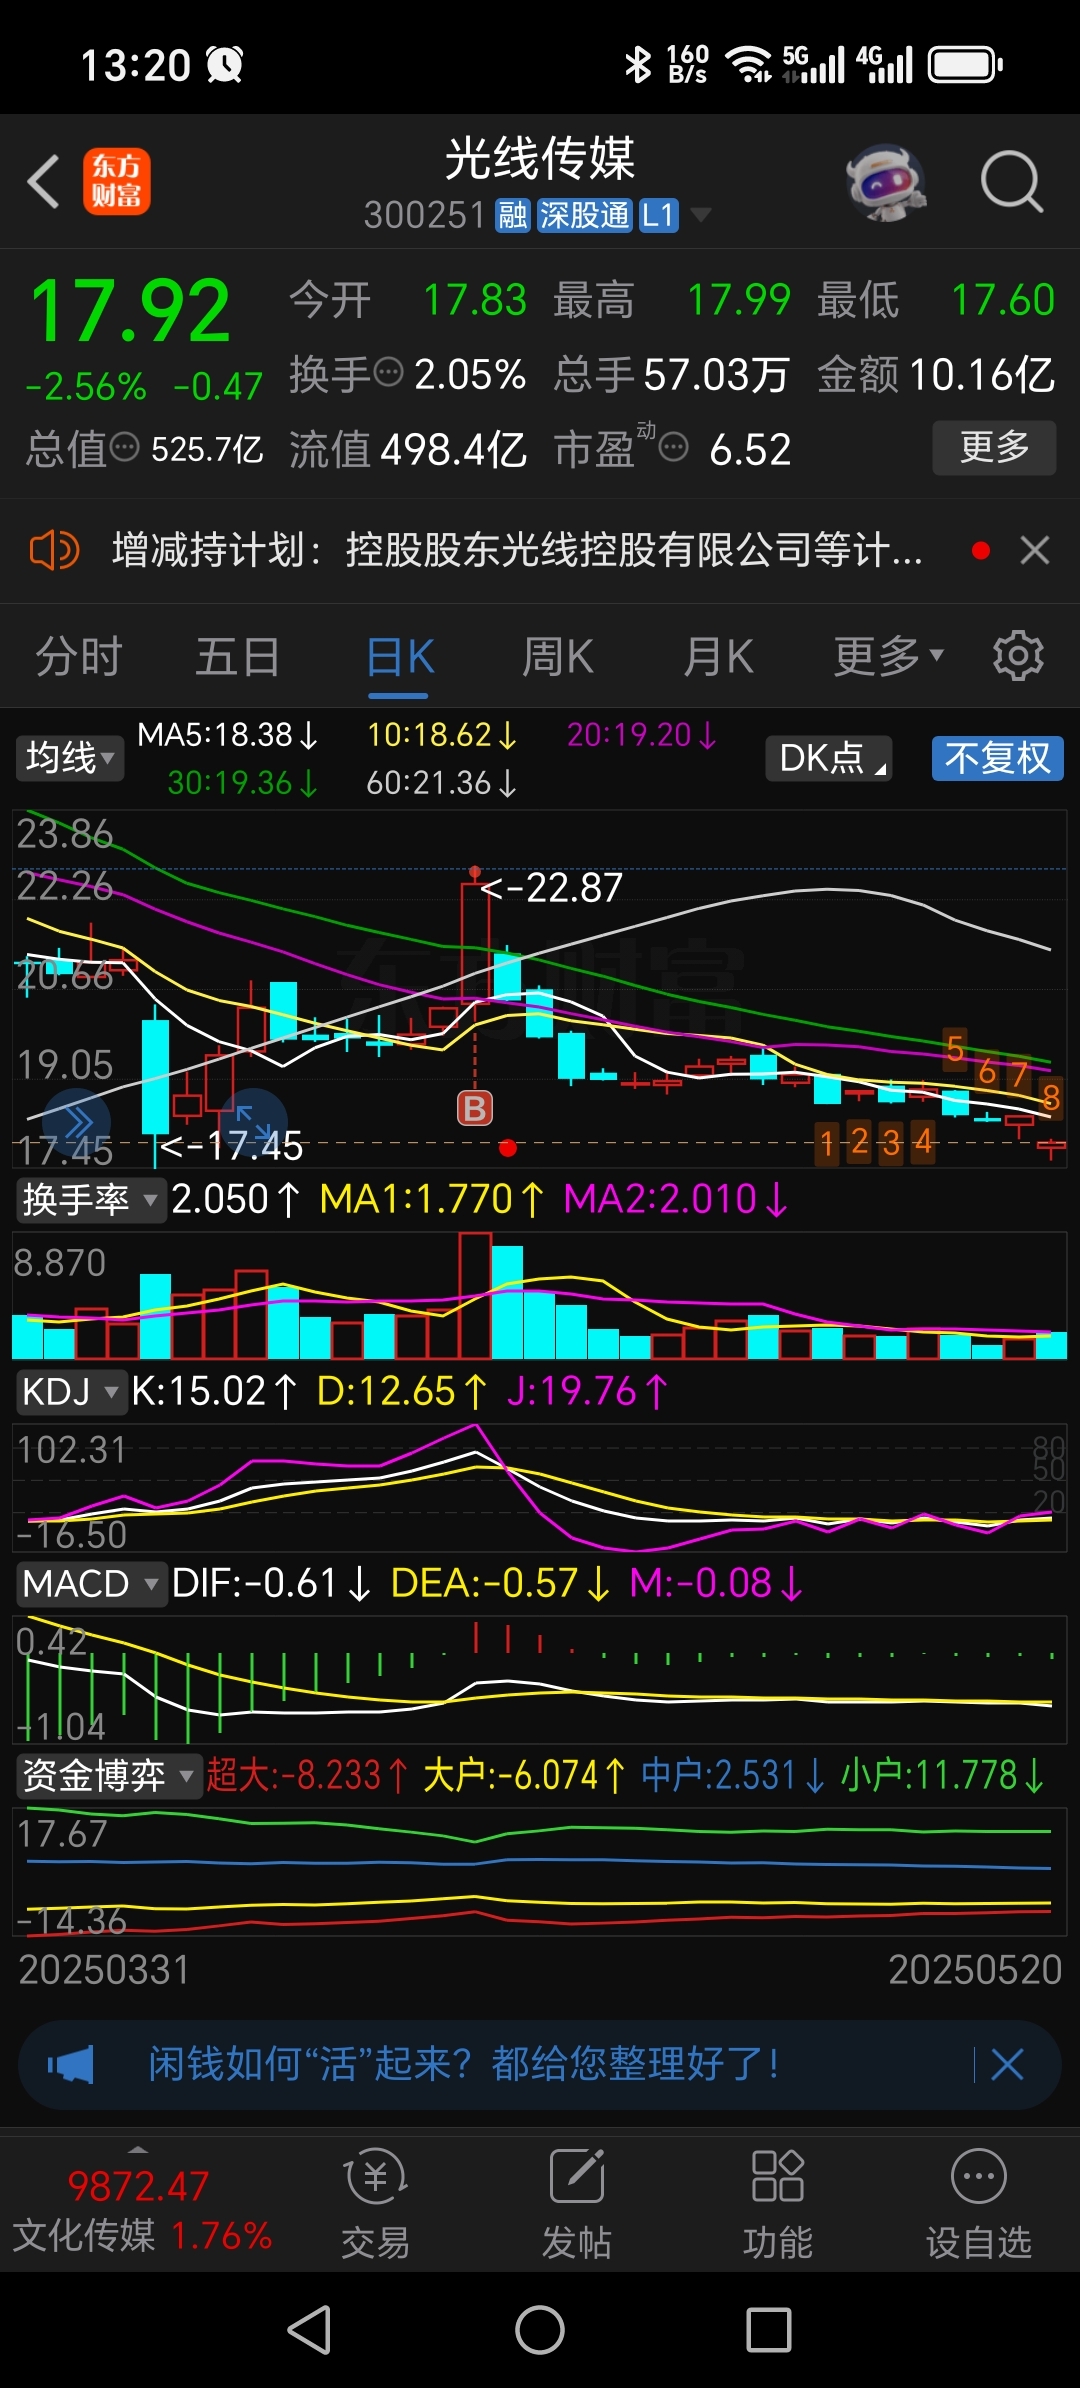Tap 设自选 add to watchlist icon
Image resolution: width=1080 pixels, height=2388 pixels.
point(979,2204)
